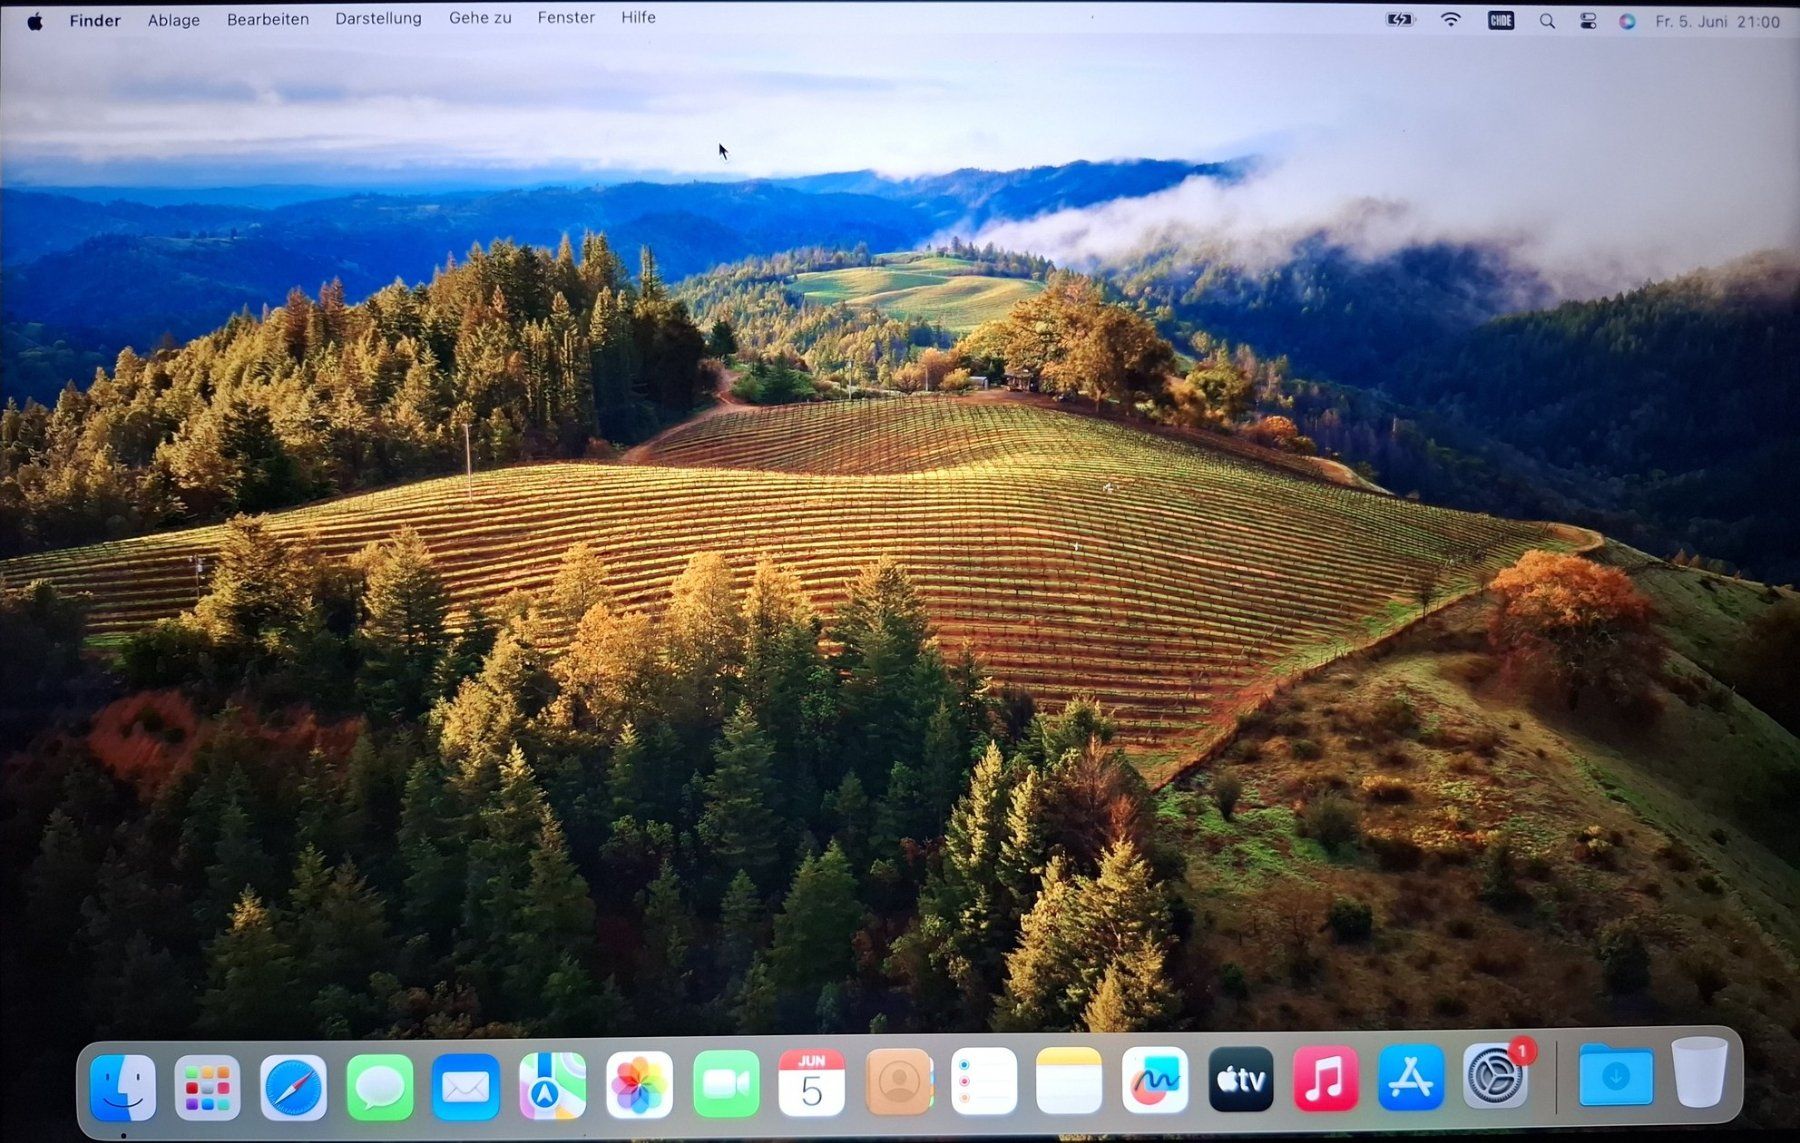The width and height of the screenshot is (1800, 1143).
Task: Launch Maps from the Dock
Action: [x=553, y=1086]
